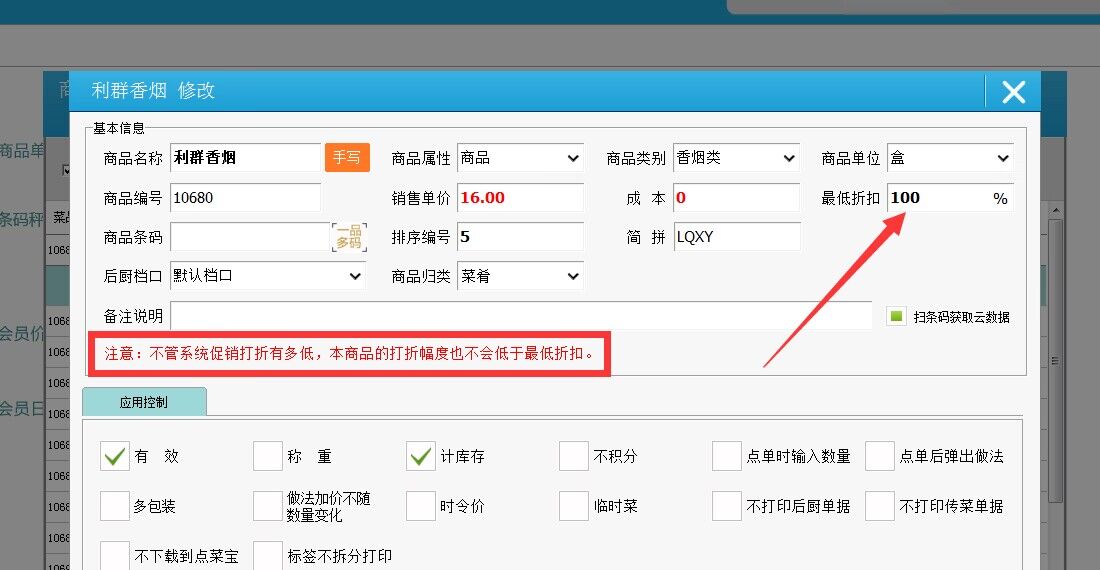Image resolution: width=1100 pixels, height=570 pixels.
Task: Enable the 称重 checkbox
Action: click(268, 456)
